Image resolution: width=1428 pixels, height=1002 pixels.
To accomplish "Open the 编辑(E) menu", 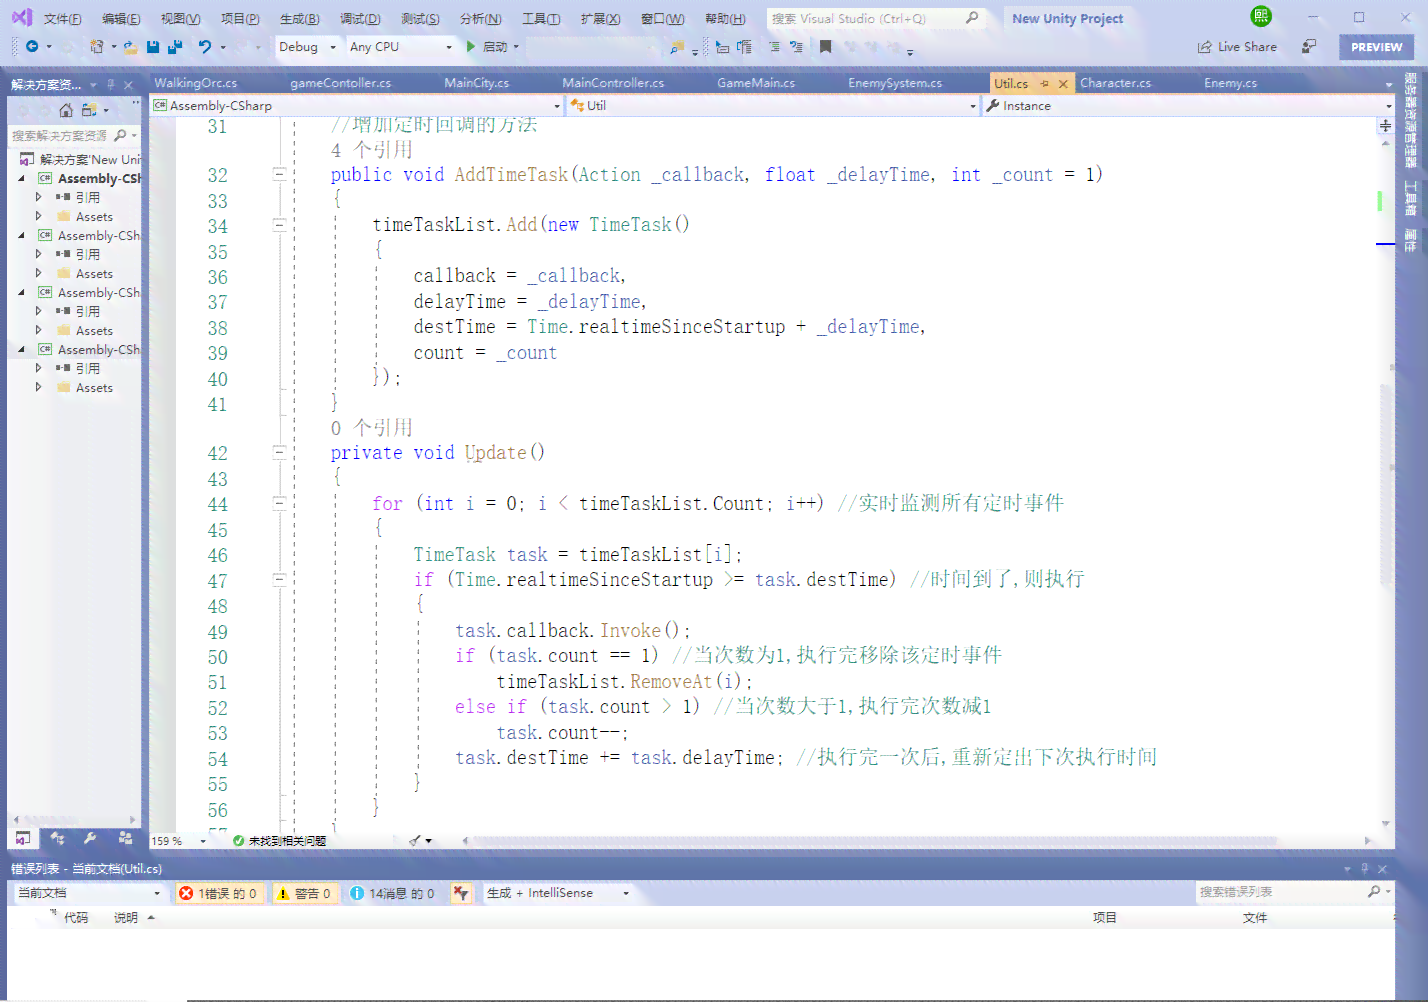I will [x=121, y=18].
